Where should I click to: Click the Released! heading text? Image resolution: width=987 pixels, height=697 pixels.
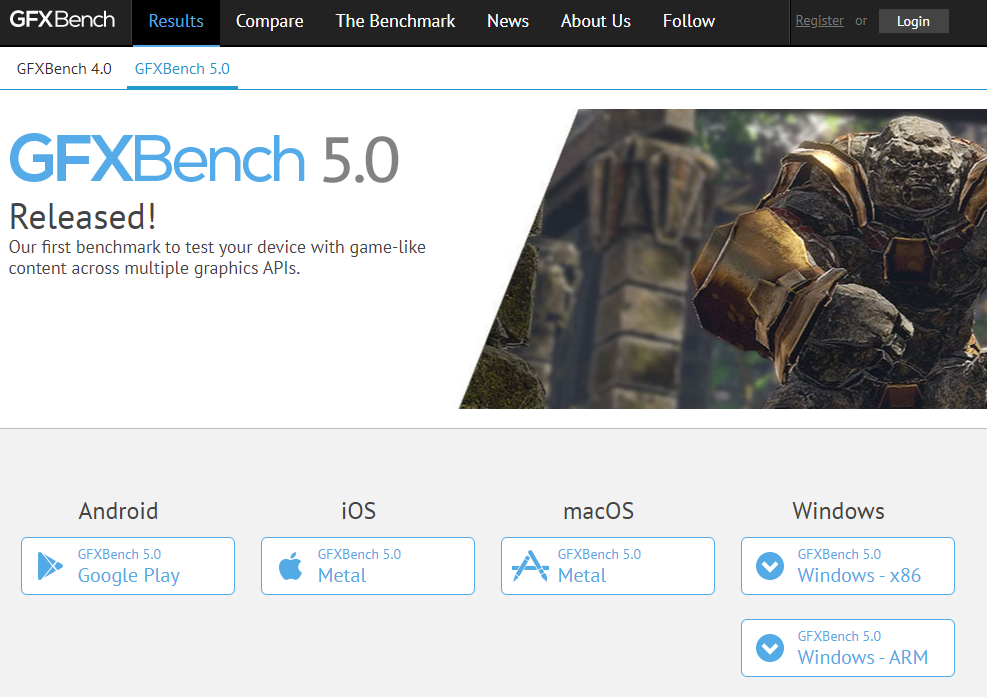coord(82,217)
